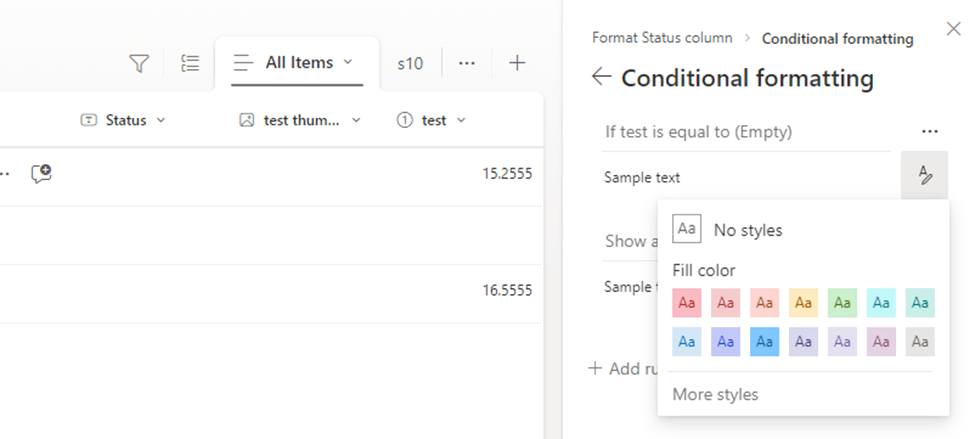Pick the bright blue fill swatch

(x=765, y=341)
